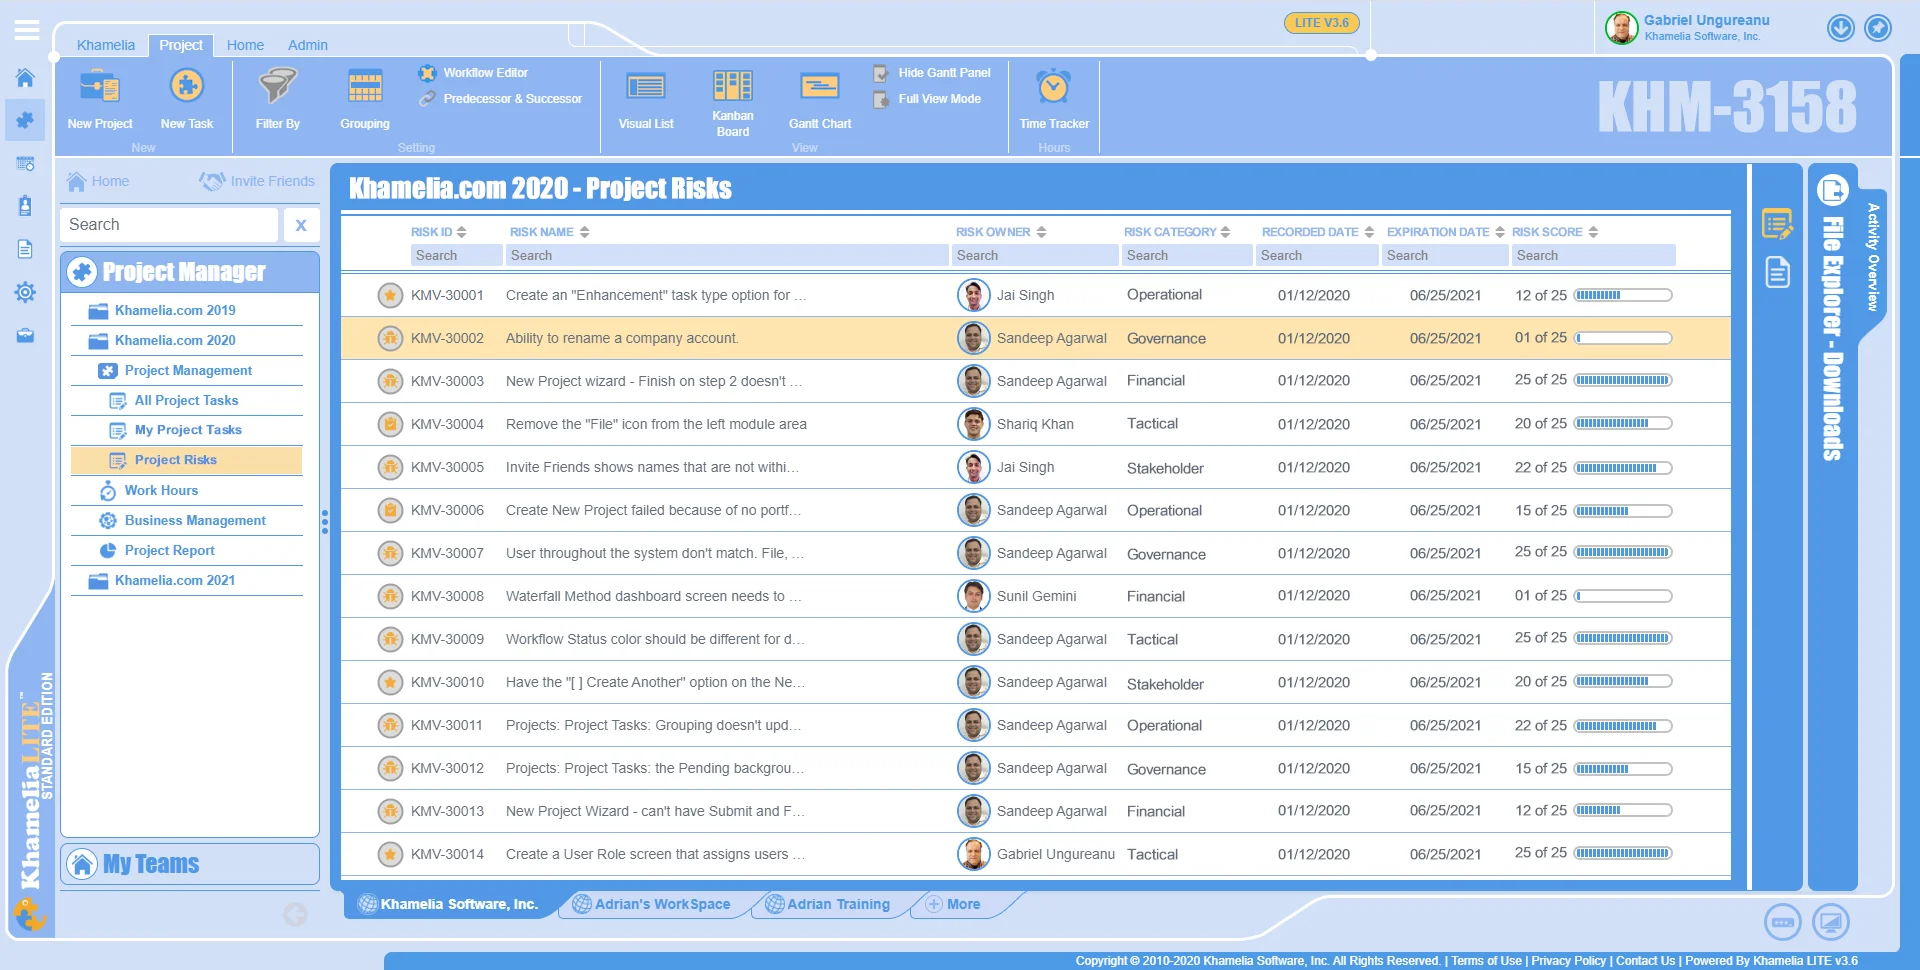Image resolution: width=1920 pixels, height=970 pixels.
Task: Click risk score bar for KMV-30003
Action: [x=1622, y=381]
